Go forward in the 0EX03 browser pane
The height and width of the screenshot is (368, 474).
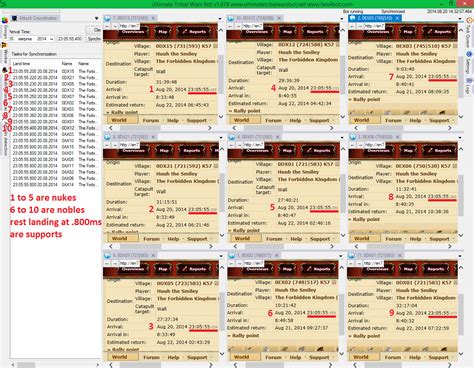point(360,26)
